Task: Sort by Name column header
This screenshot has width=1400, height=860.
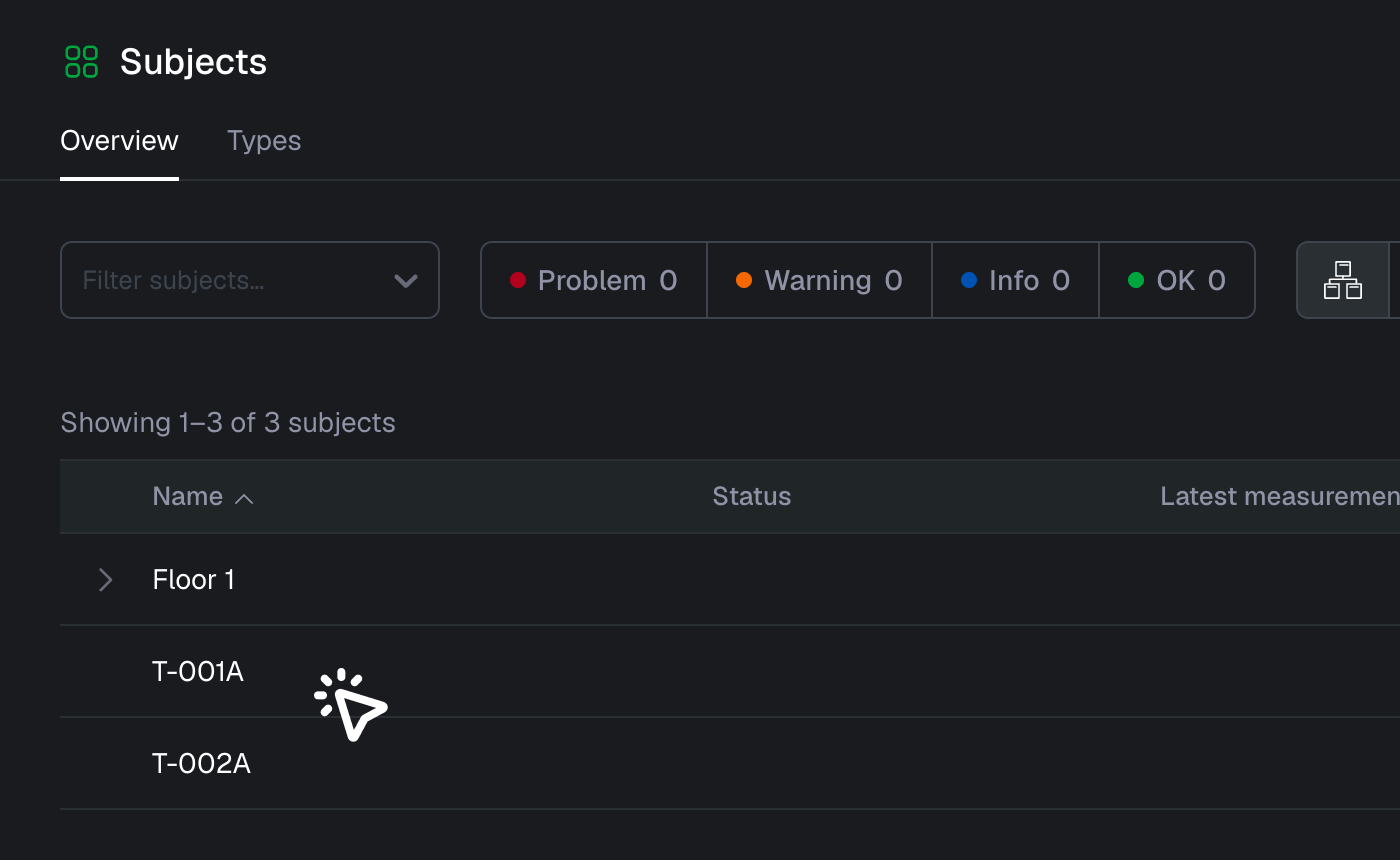Action: click(188, 497)
